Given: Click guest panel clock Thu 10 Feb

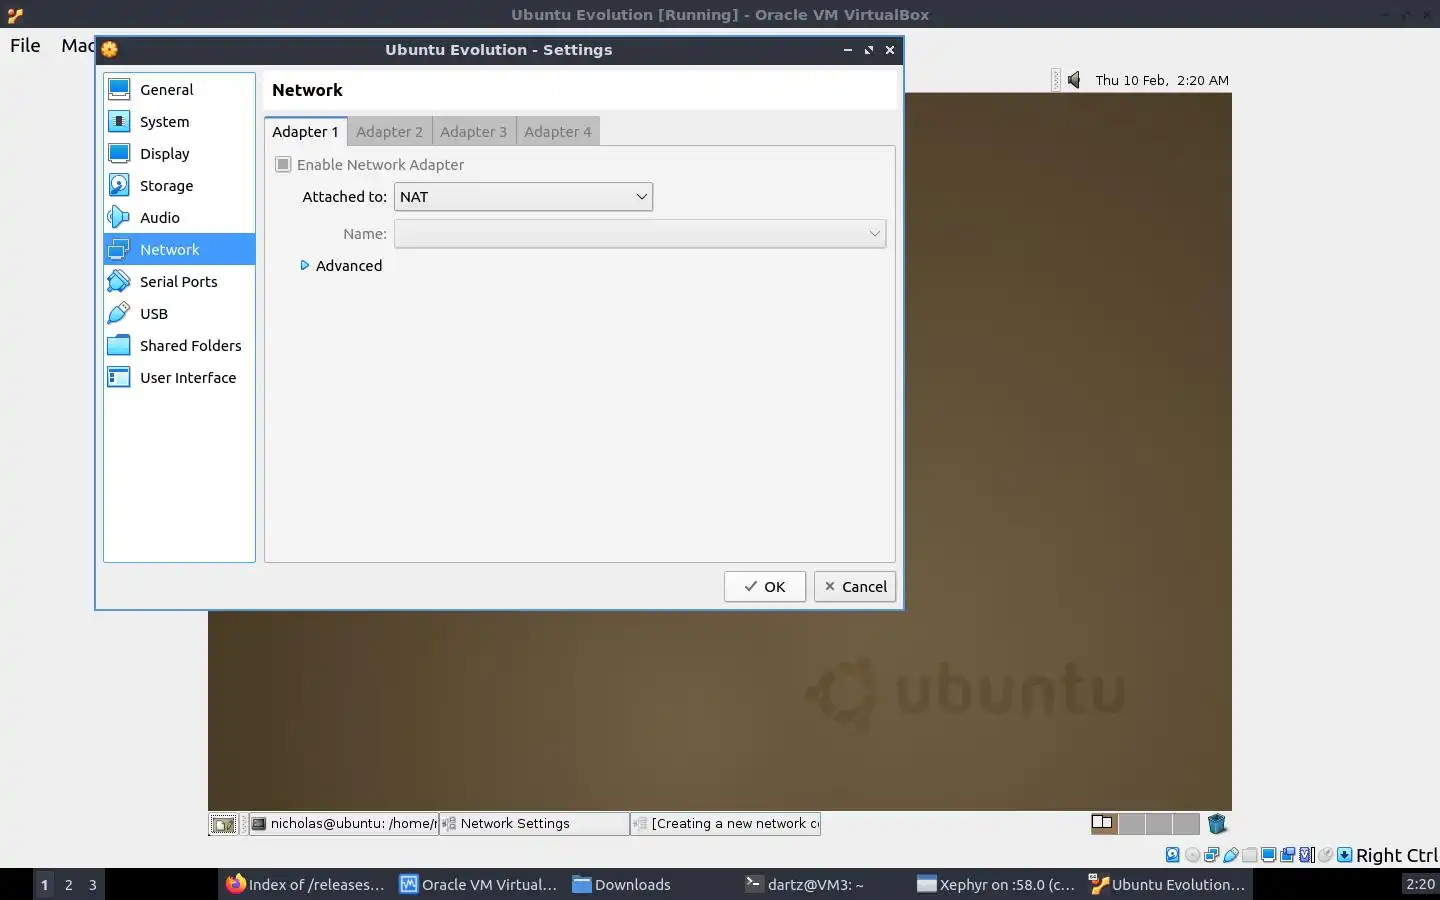Looking at the screenshot, I should point(1162,80).
